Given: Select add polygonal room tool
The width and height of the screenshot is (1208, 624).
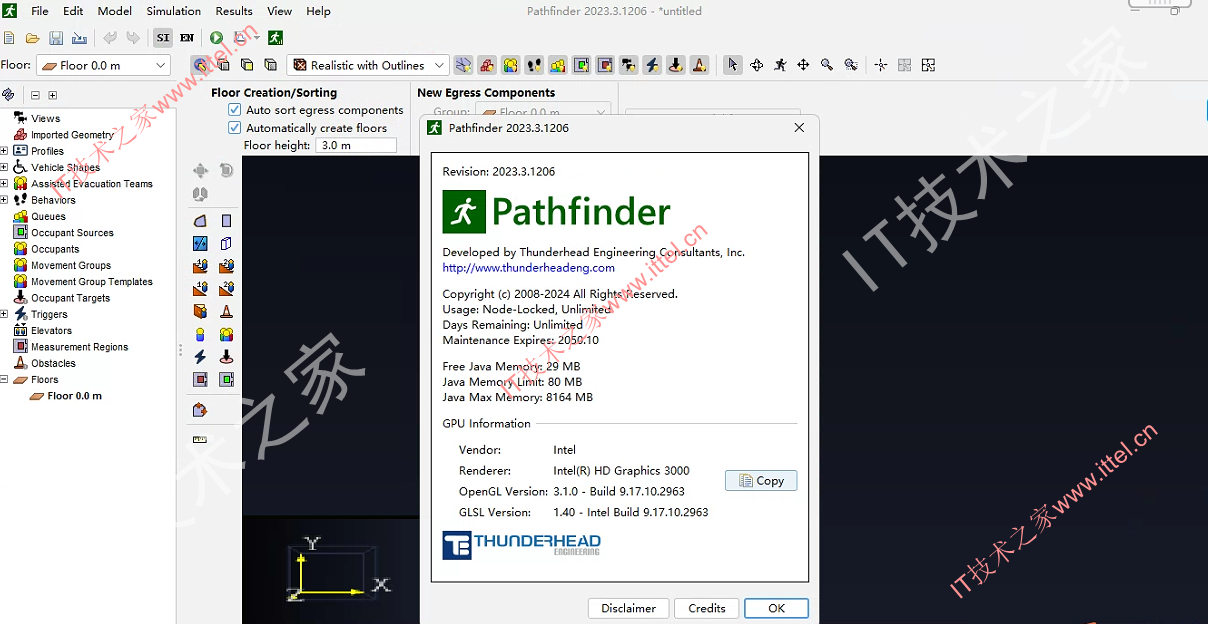Looking at the screenshot, I should click(200, 221).
